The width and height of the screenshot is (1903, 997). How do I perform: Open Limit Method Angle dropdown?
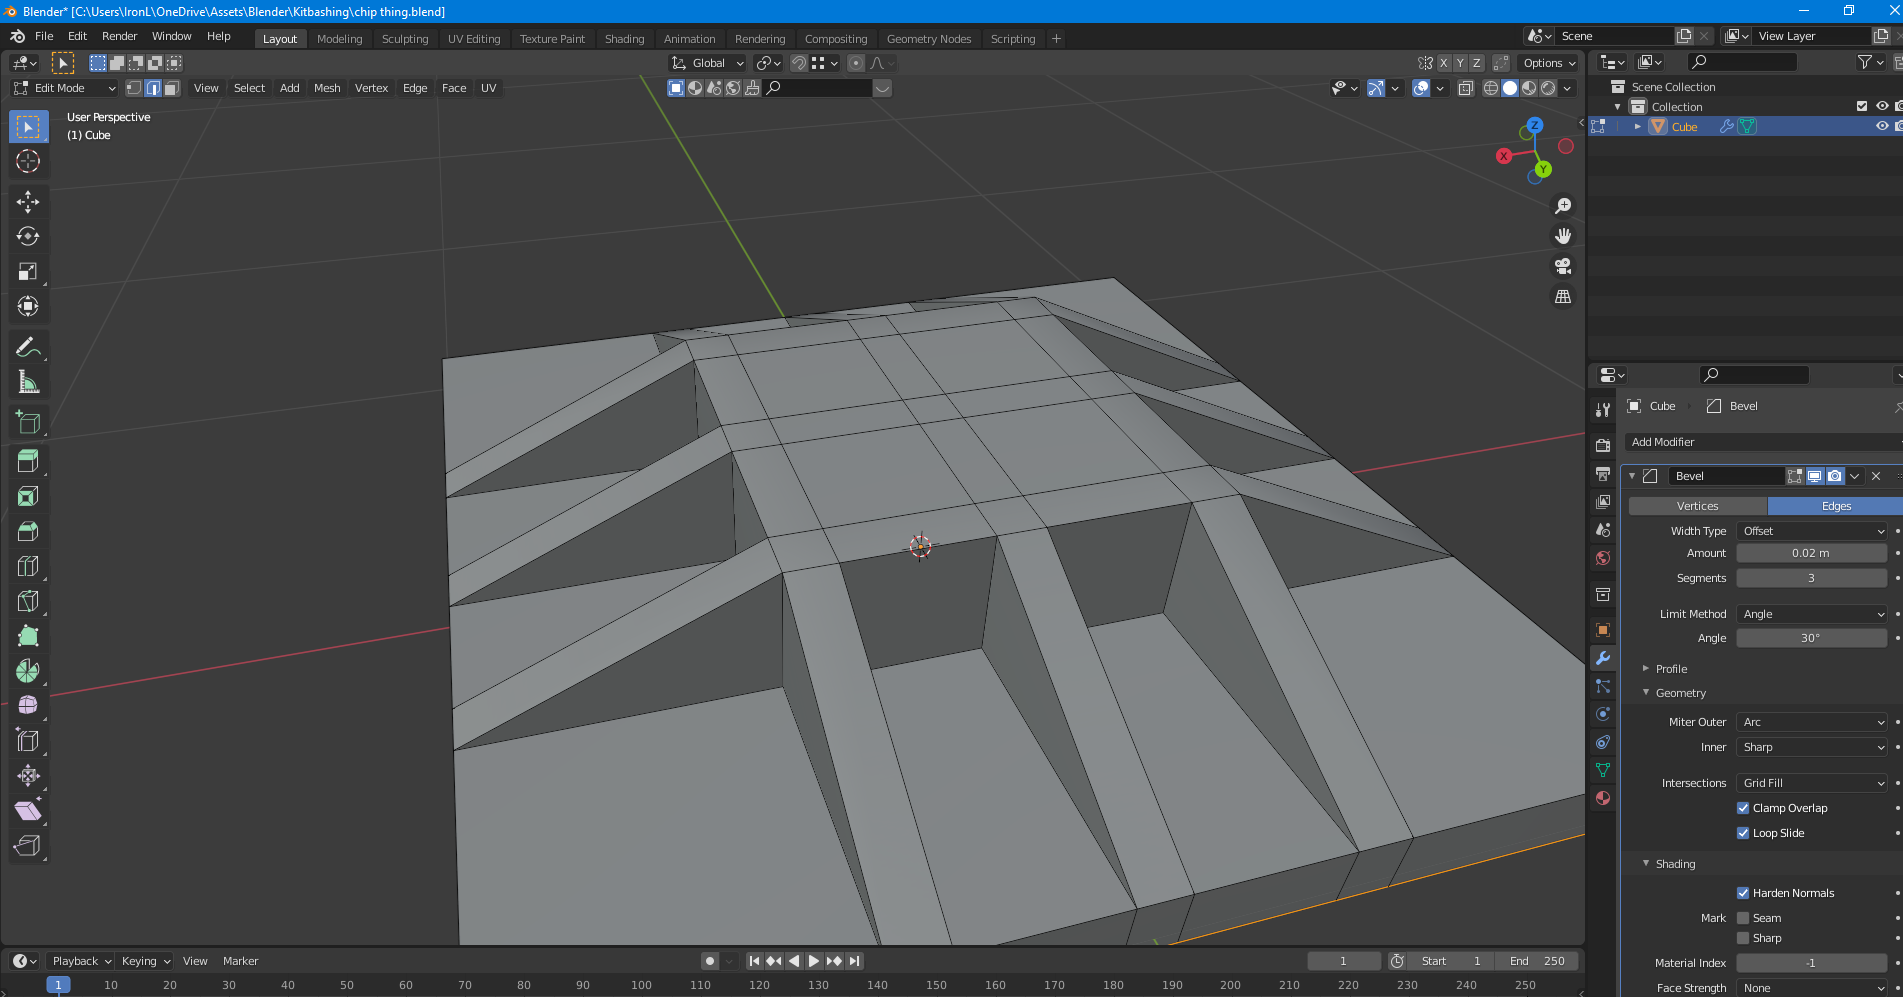pyautogui.click(x=1812, y=614)
